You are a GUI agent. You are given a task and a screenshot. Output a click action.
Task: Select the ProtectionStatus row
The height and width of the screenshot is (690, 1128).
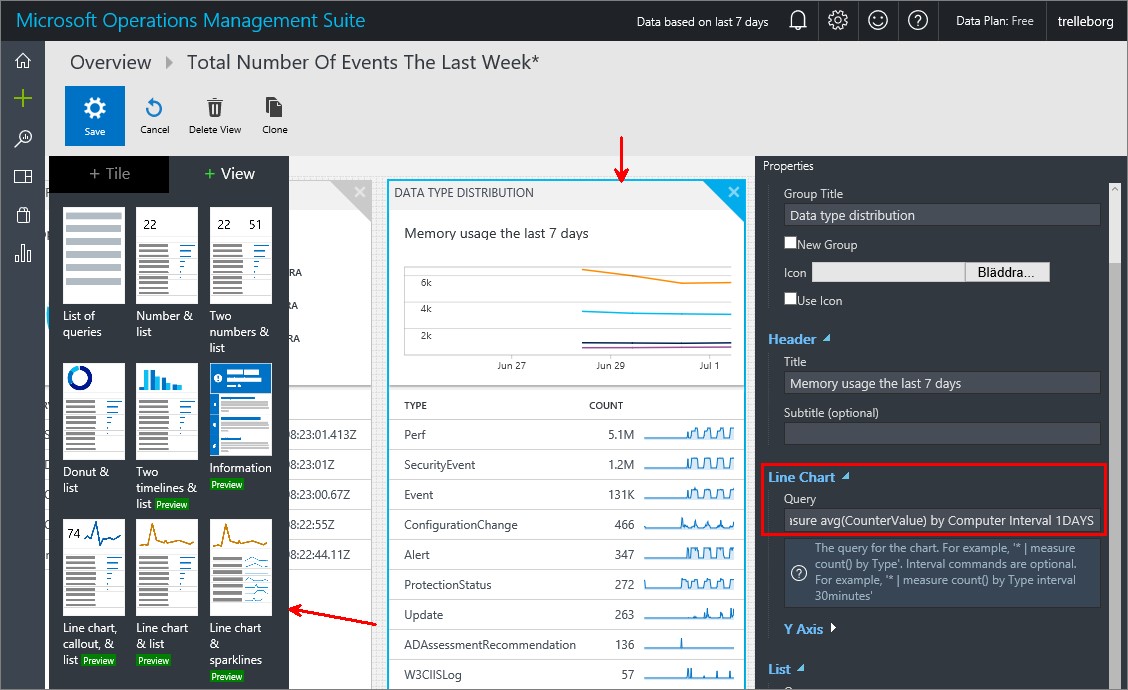coord(566,585)
